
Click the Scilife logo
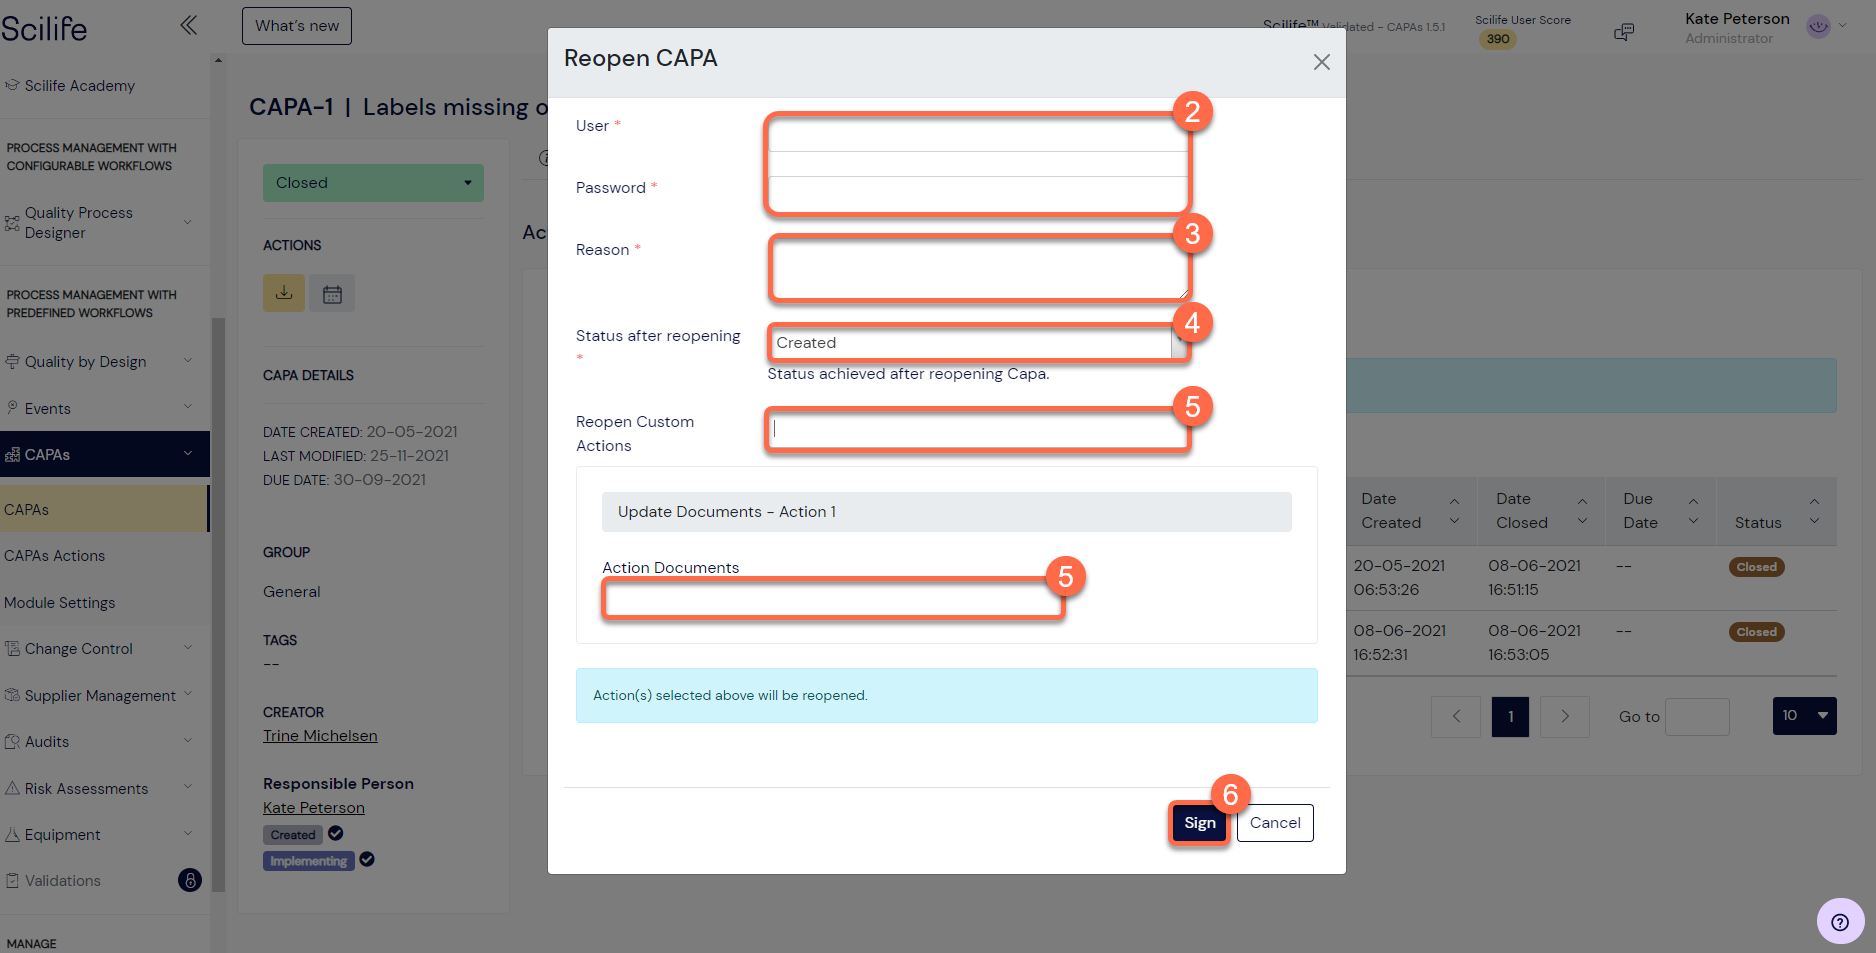(44, 28)
